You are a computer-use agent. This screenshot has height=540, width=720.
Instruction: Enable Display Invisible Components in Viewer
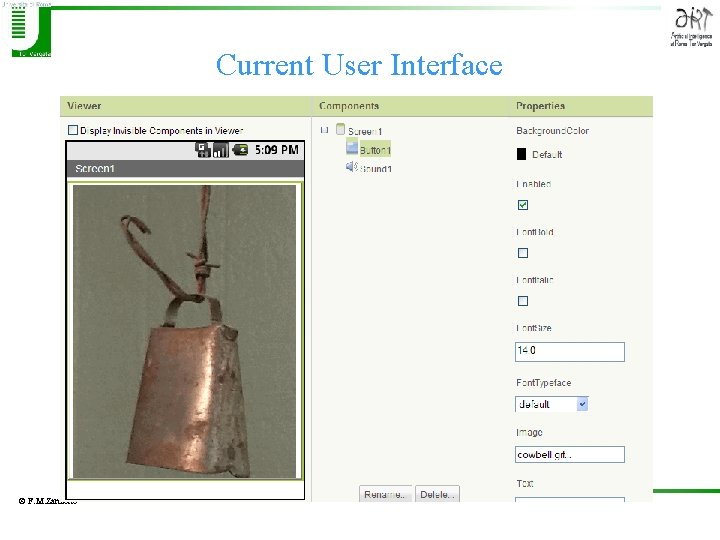coord(73,130)
